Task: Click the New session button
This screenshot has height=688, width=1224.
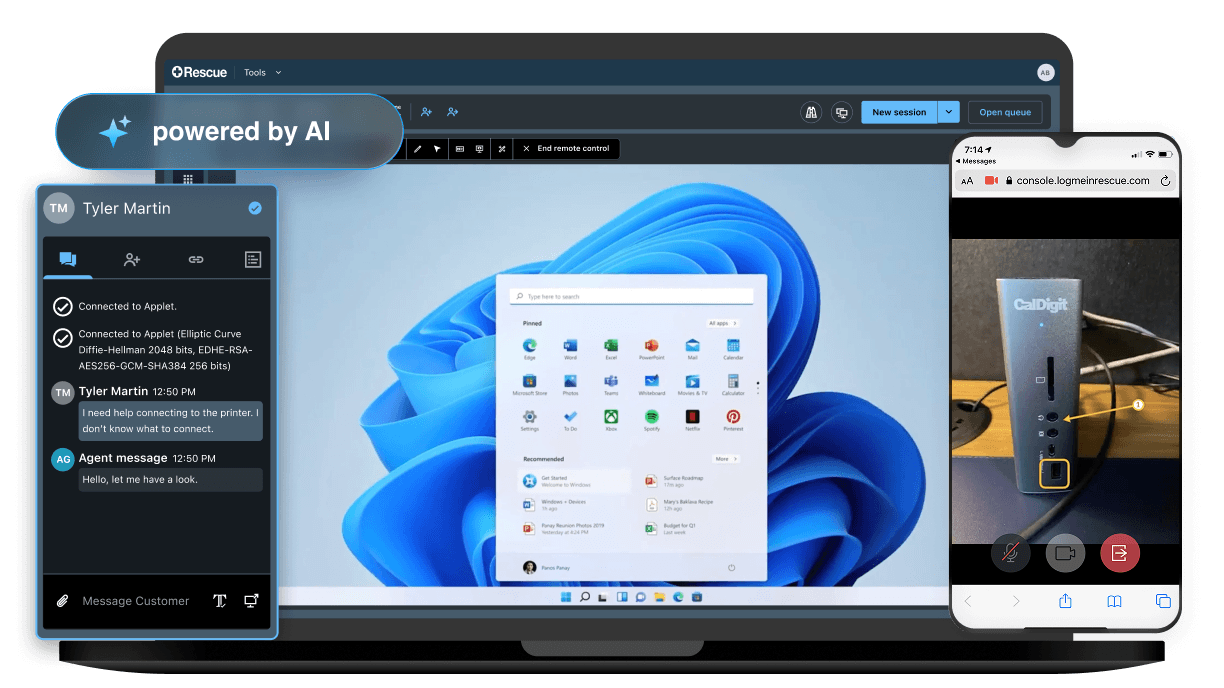Action: coord(899,112)
